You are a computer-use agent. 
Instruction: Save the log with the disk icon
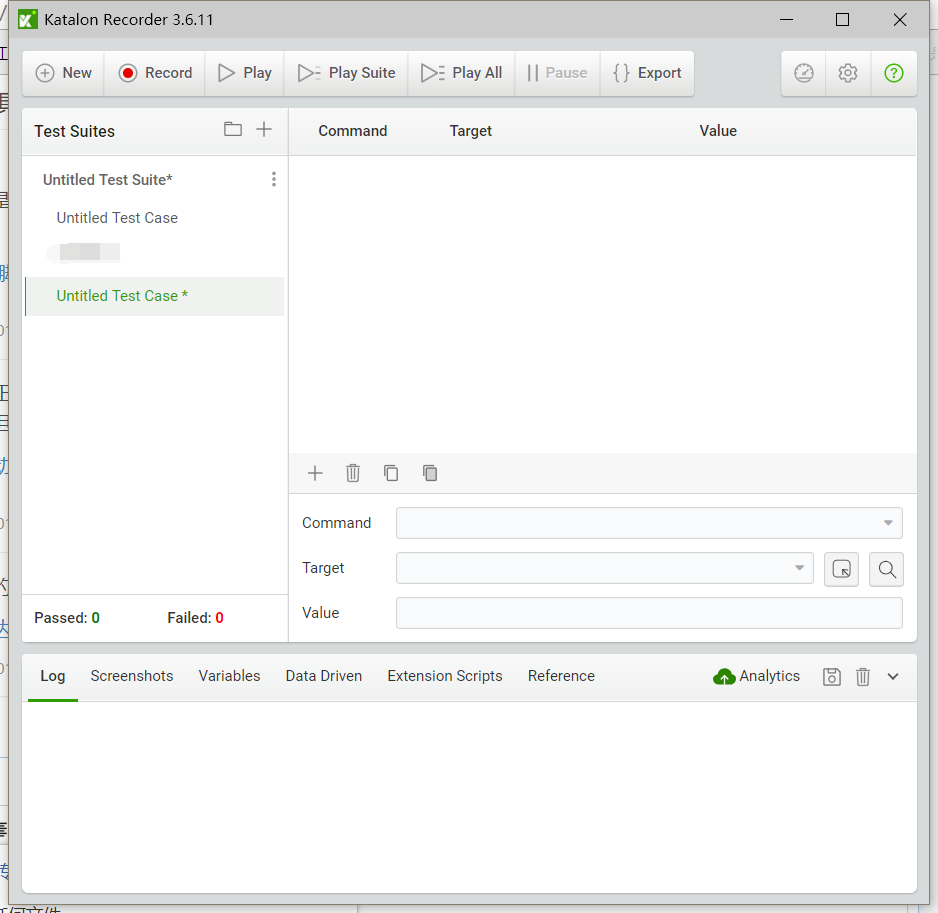point(832,677)
